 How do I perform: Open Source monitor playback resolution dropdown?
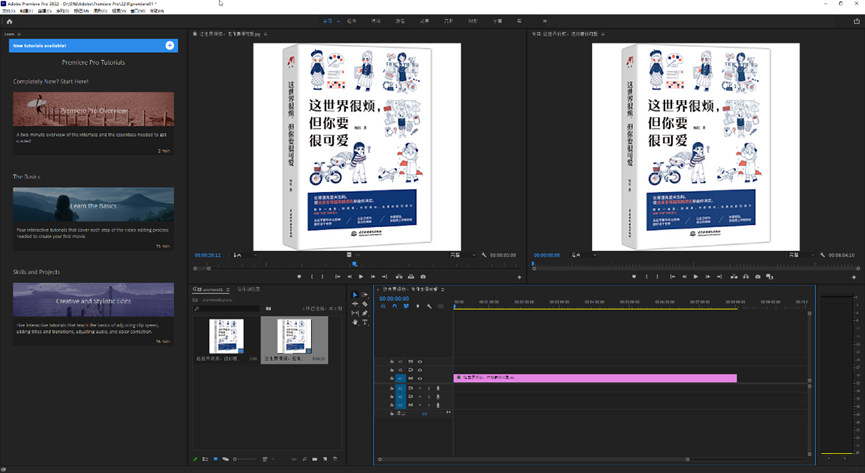463,255
